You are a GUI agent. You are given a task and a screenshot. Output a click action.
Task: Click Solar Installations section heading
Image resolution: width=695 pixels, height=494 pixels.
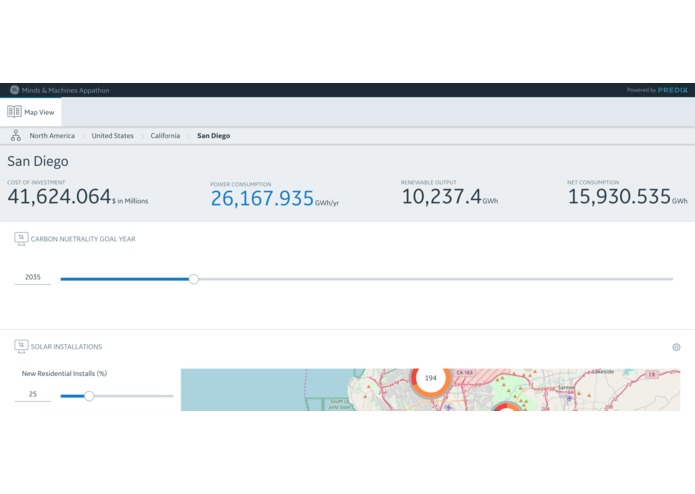point(66,346)
